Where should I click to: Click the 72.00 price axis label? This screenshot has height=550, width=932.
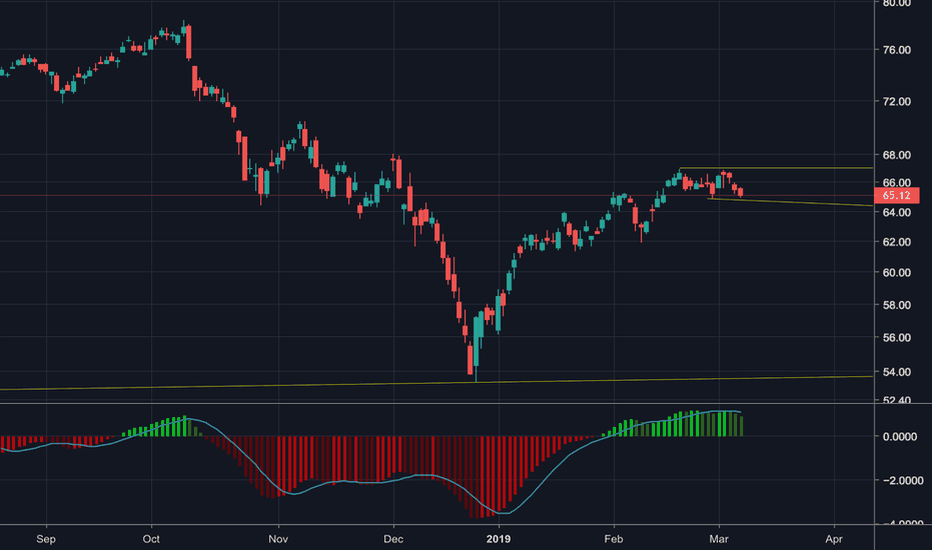pyautogui.click(x=897, y=102)
